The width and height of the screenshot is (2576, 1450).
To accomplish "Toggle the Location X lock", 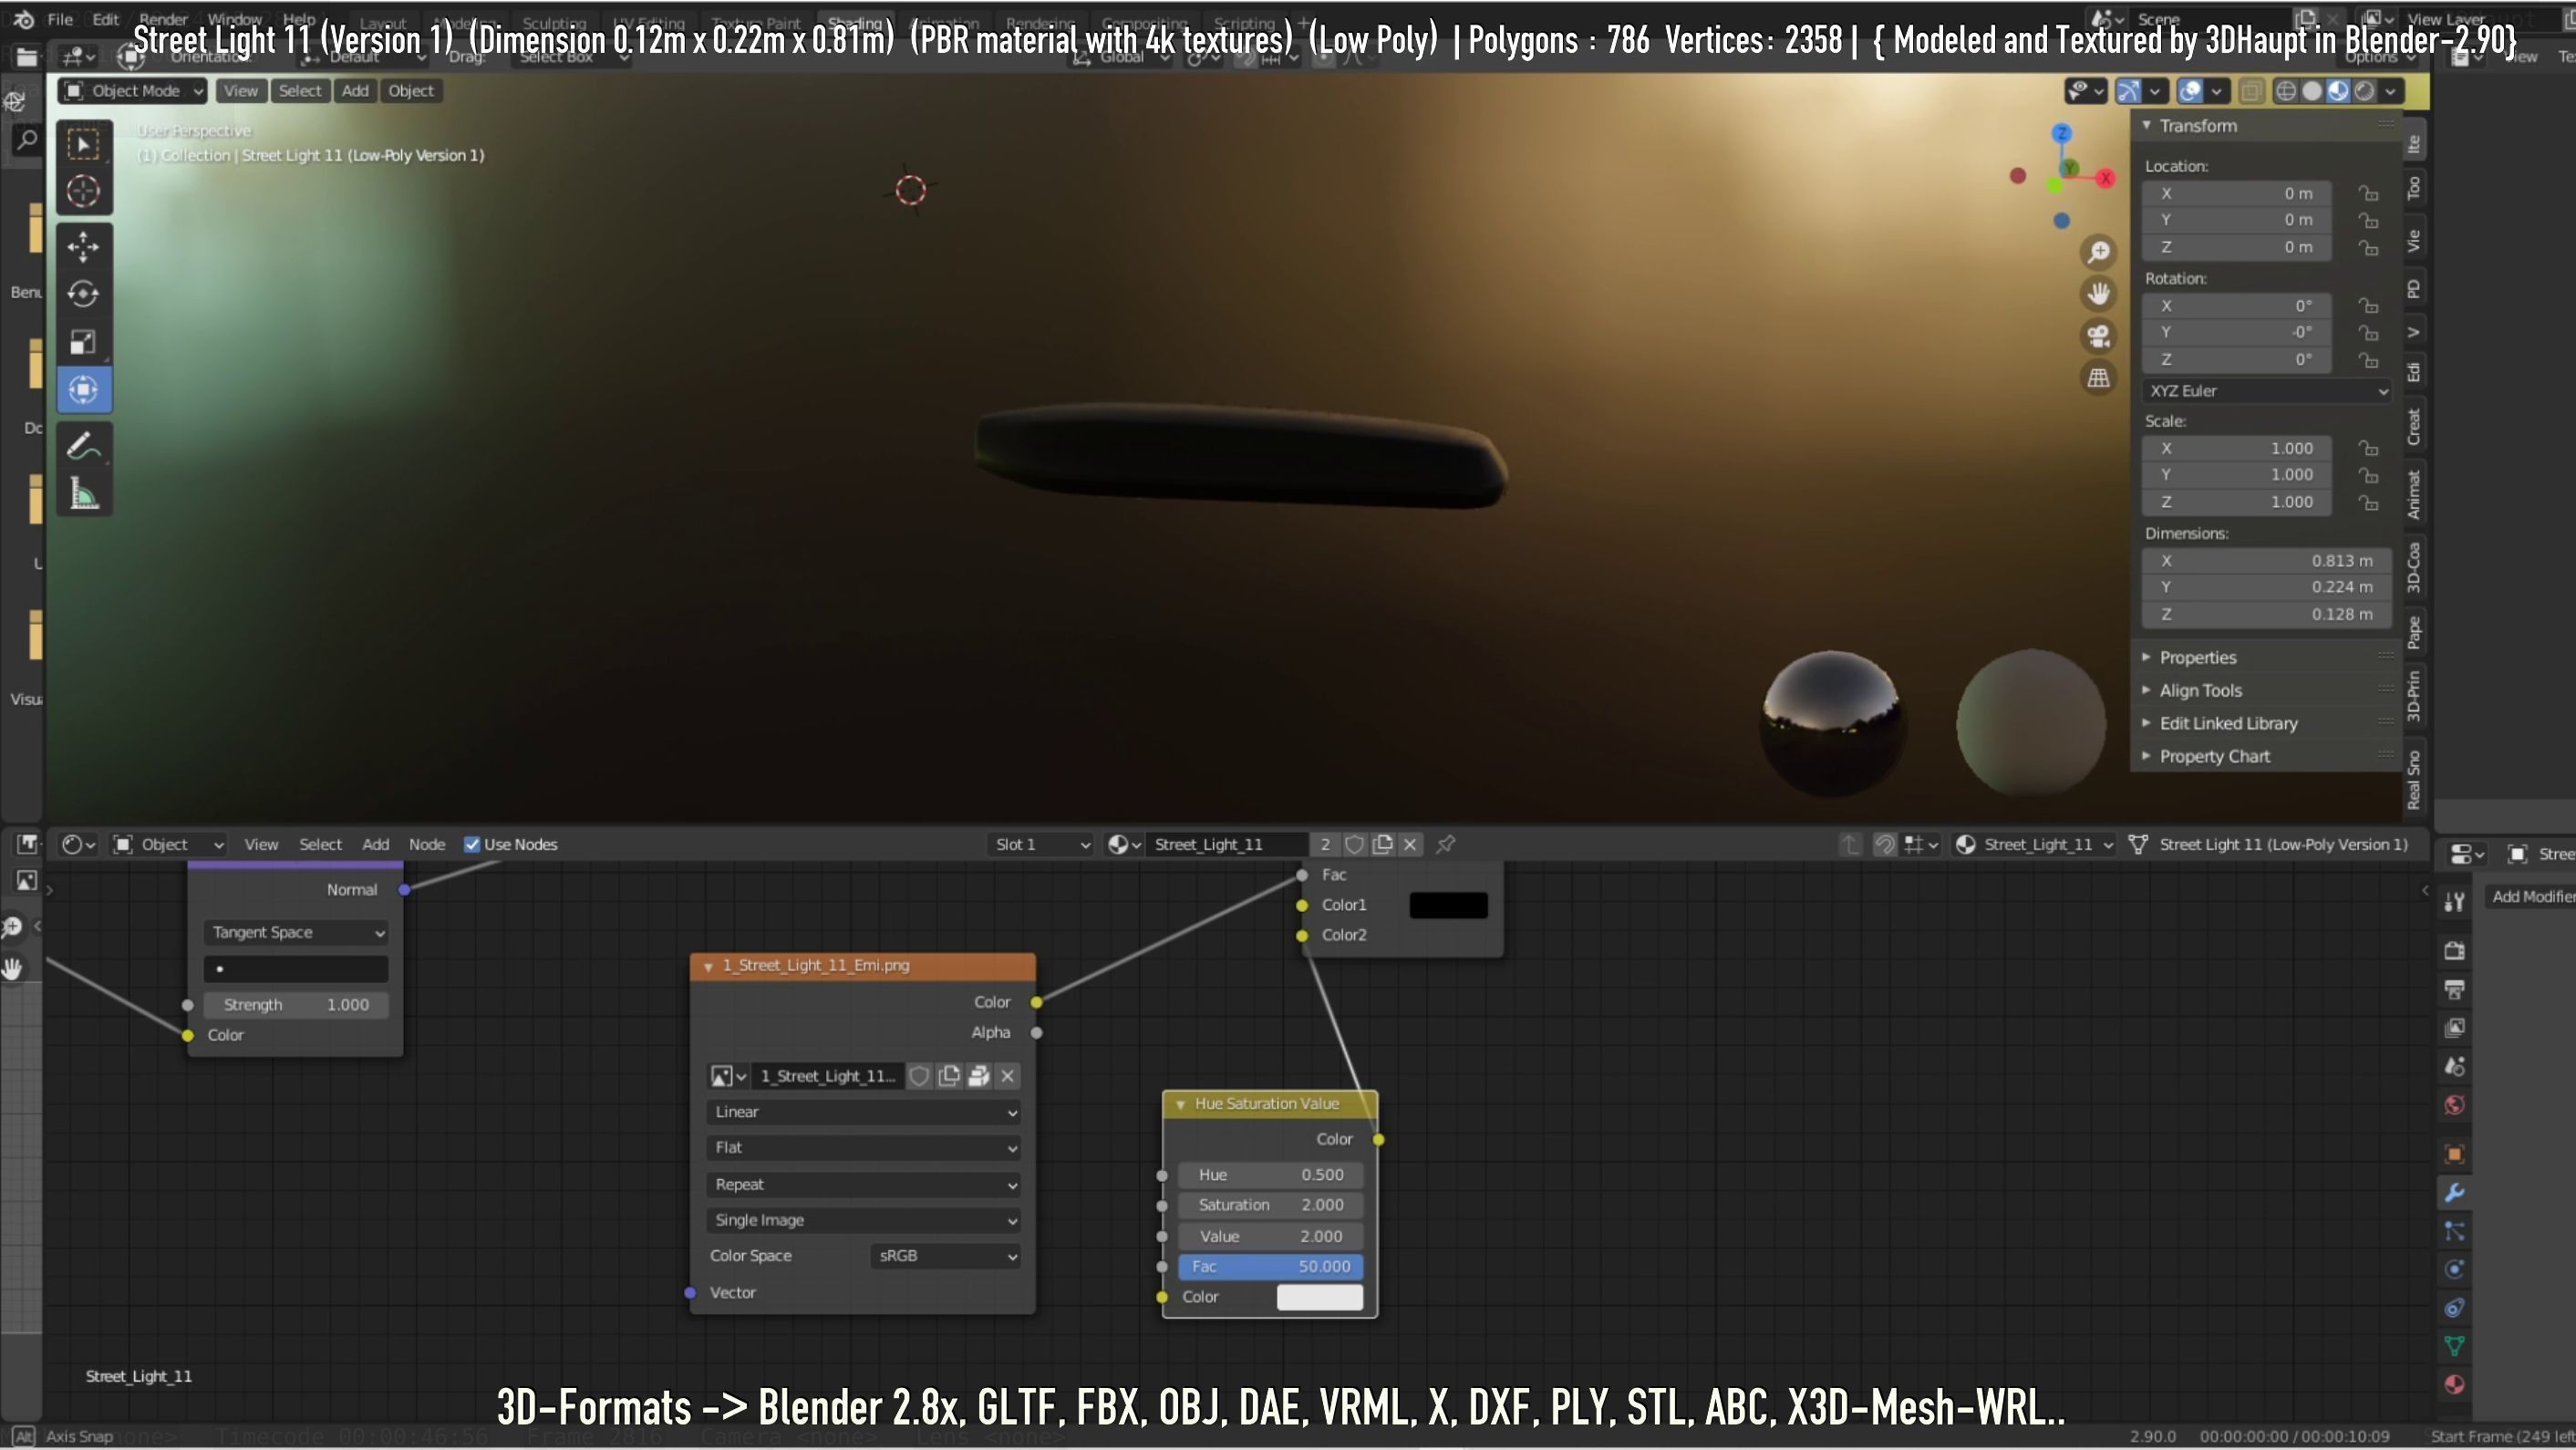I will click(x=2367, y=193).
